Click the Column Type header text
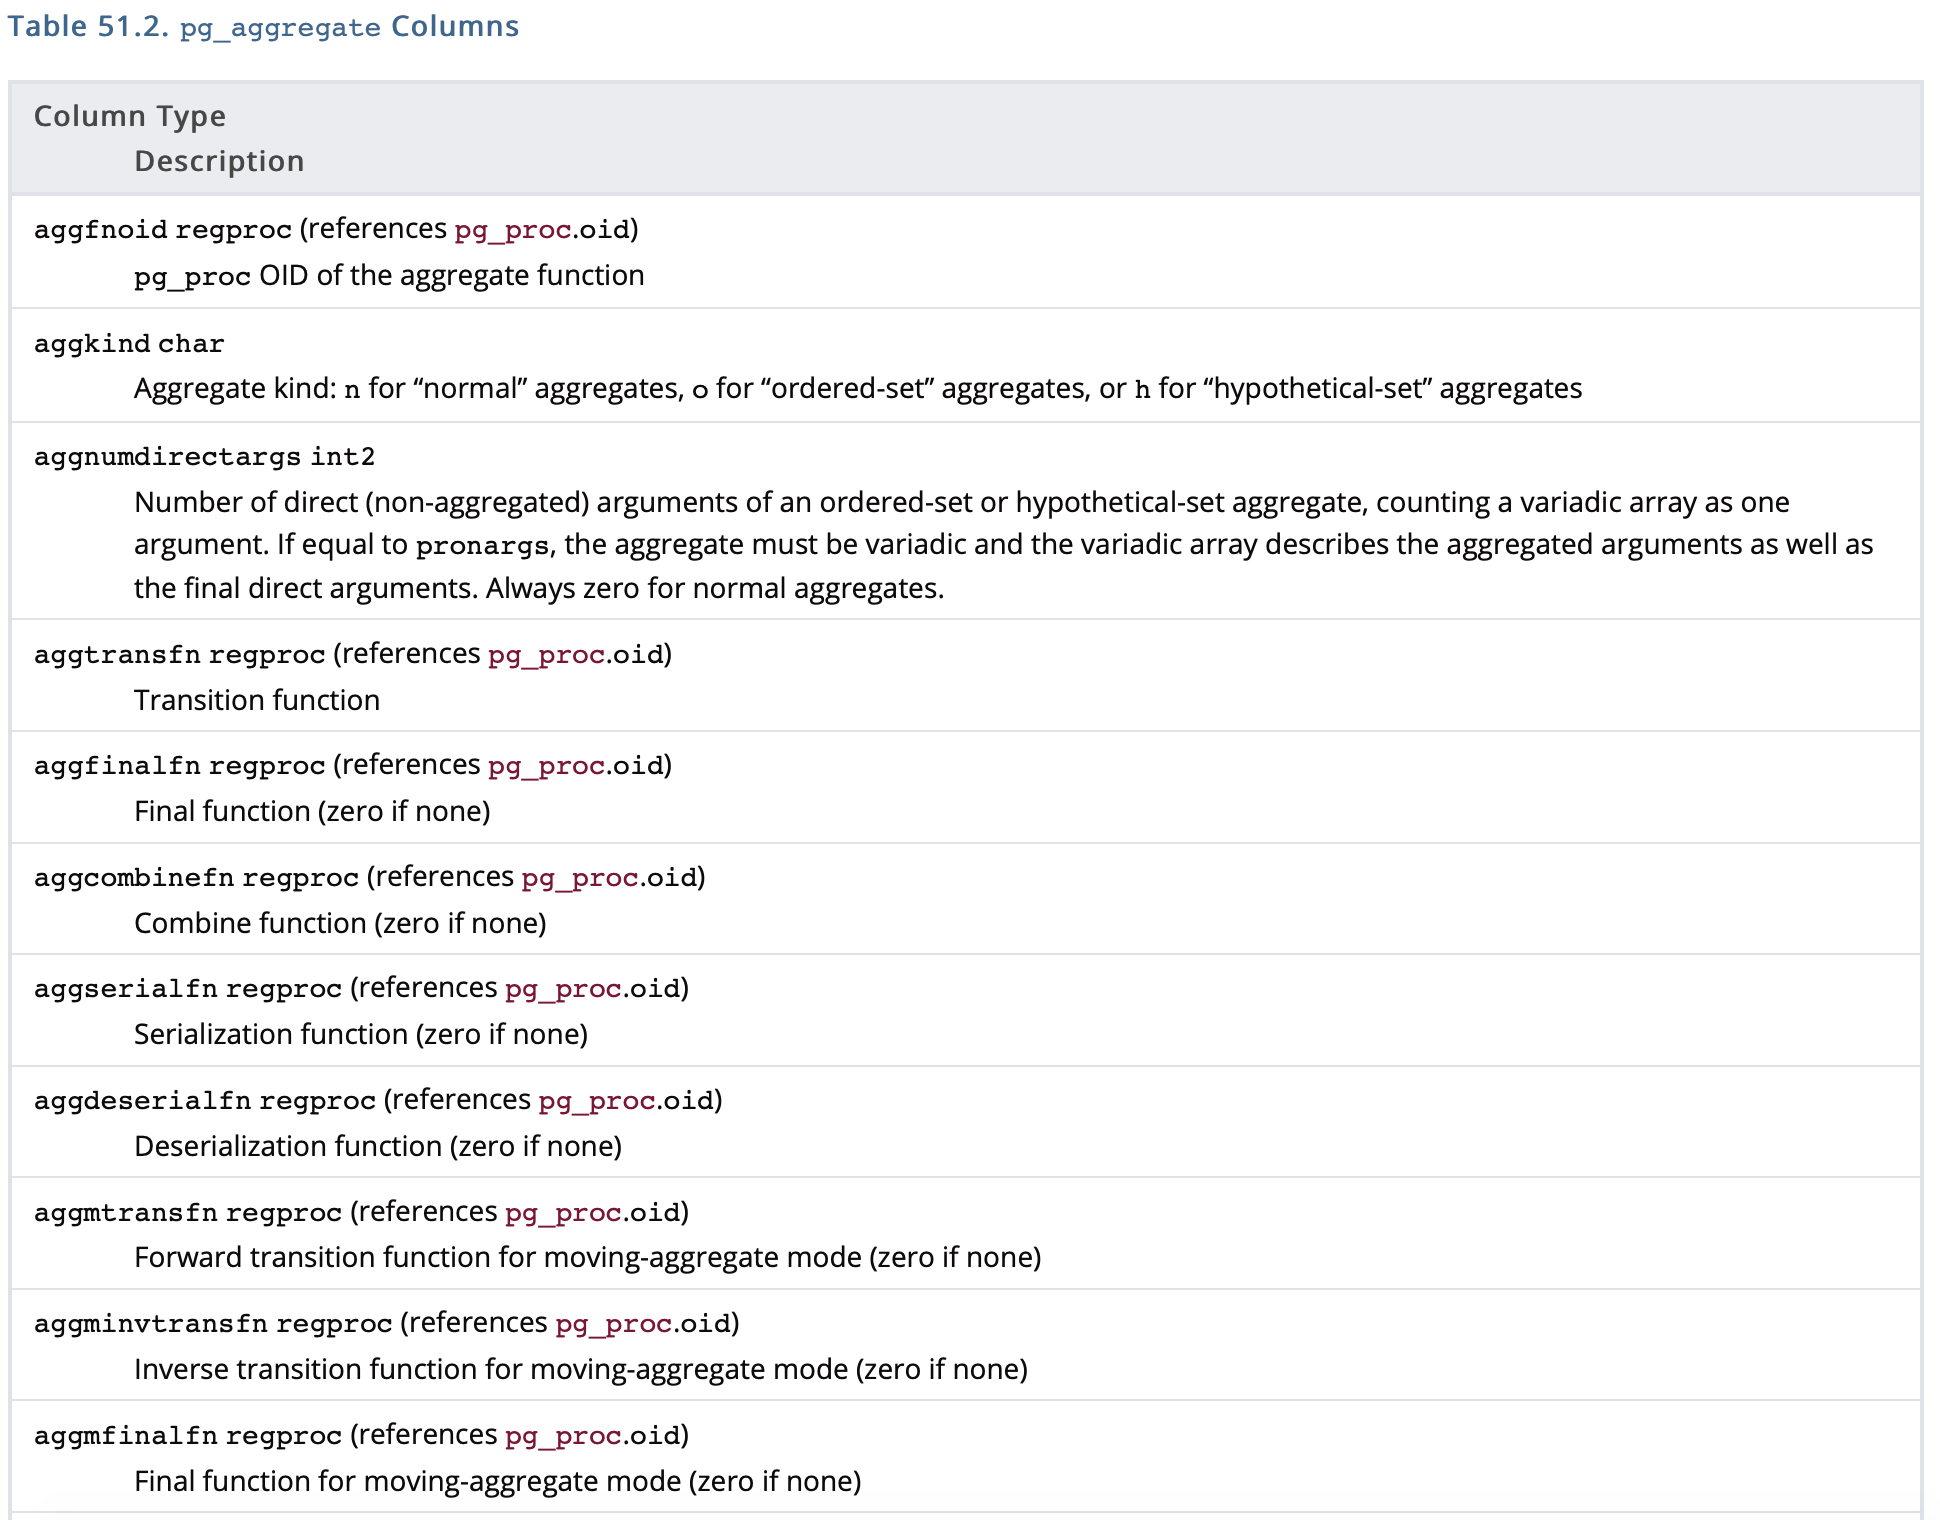This screenshot has height=1520, width=1940. 130,116
